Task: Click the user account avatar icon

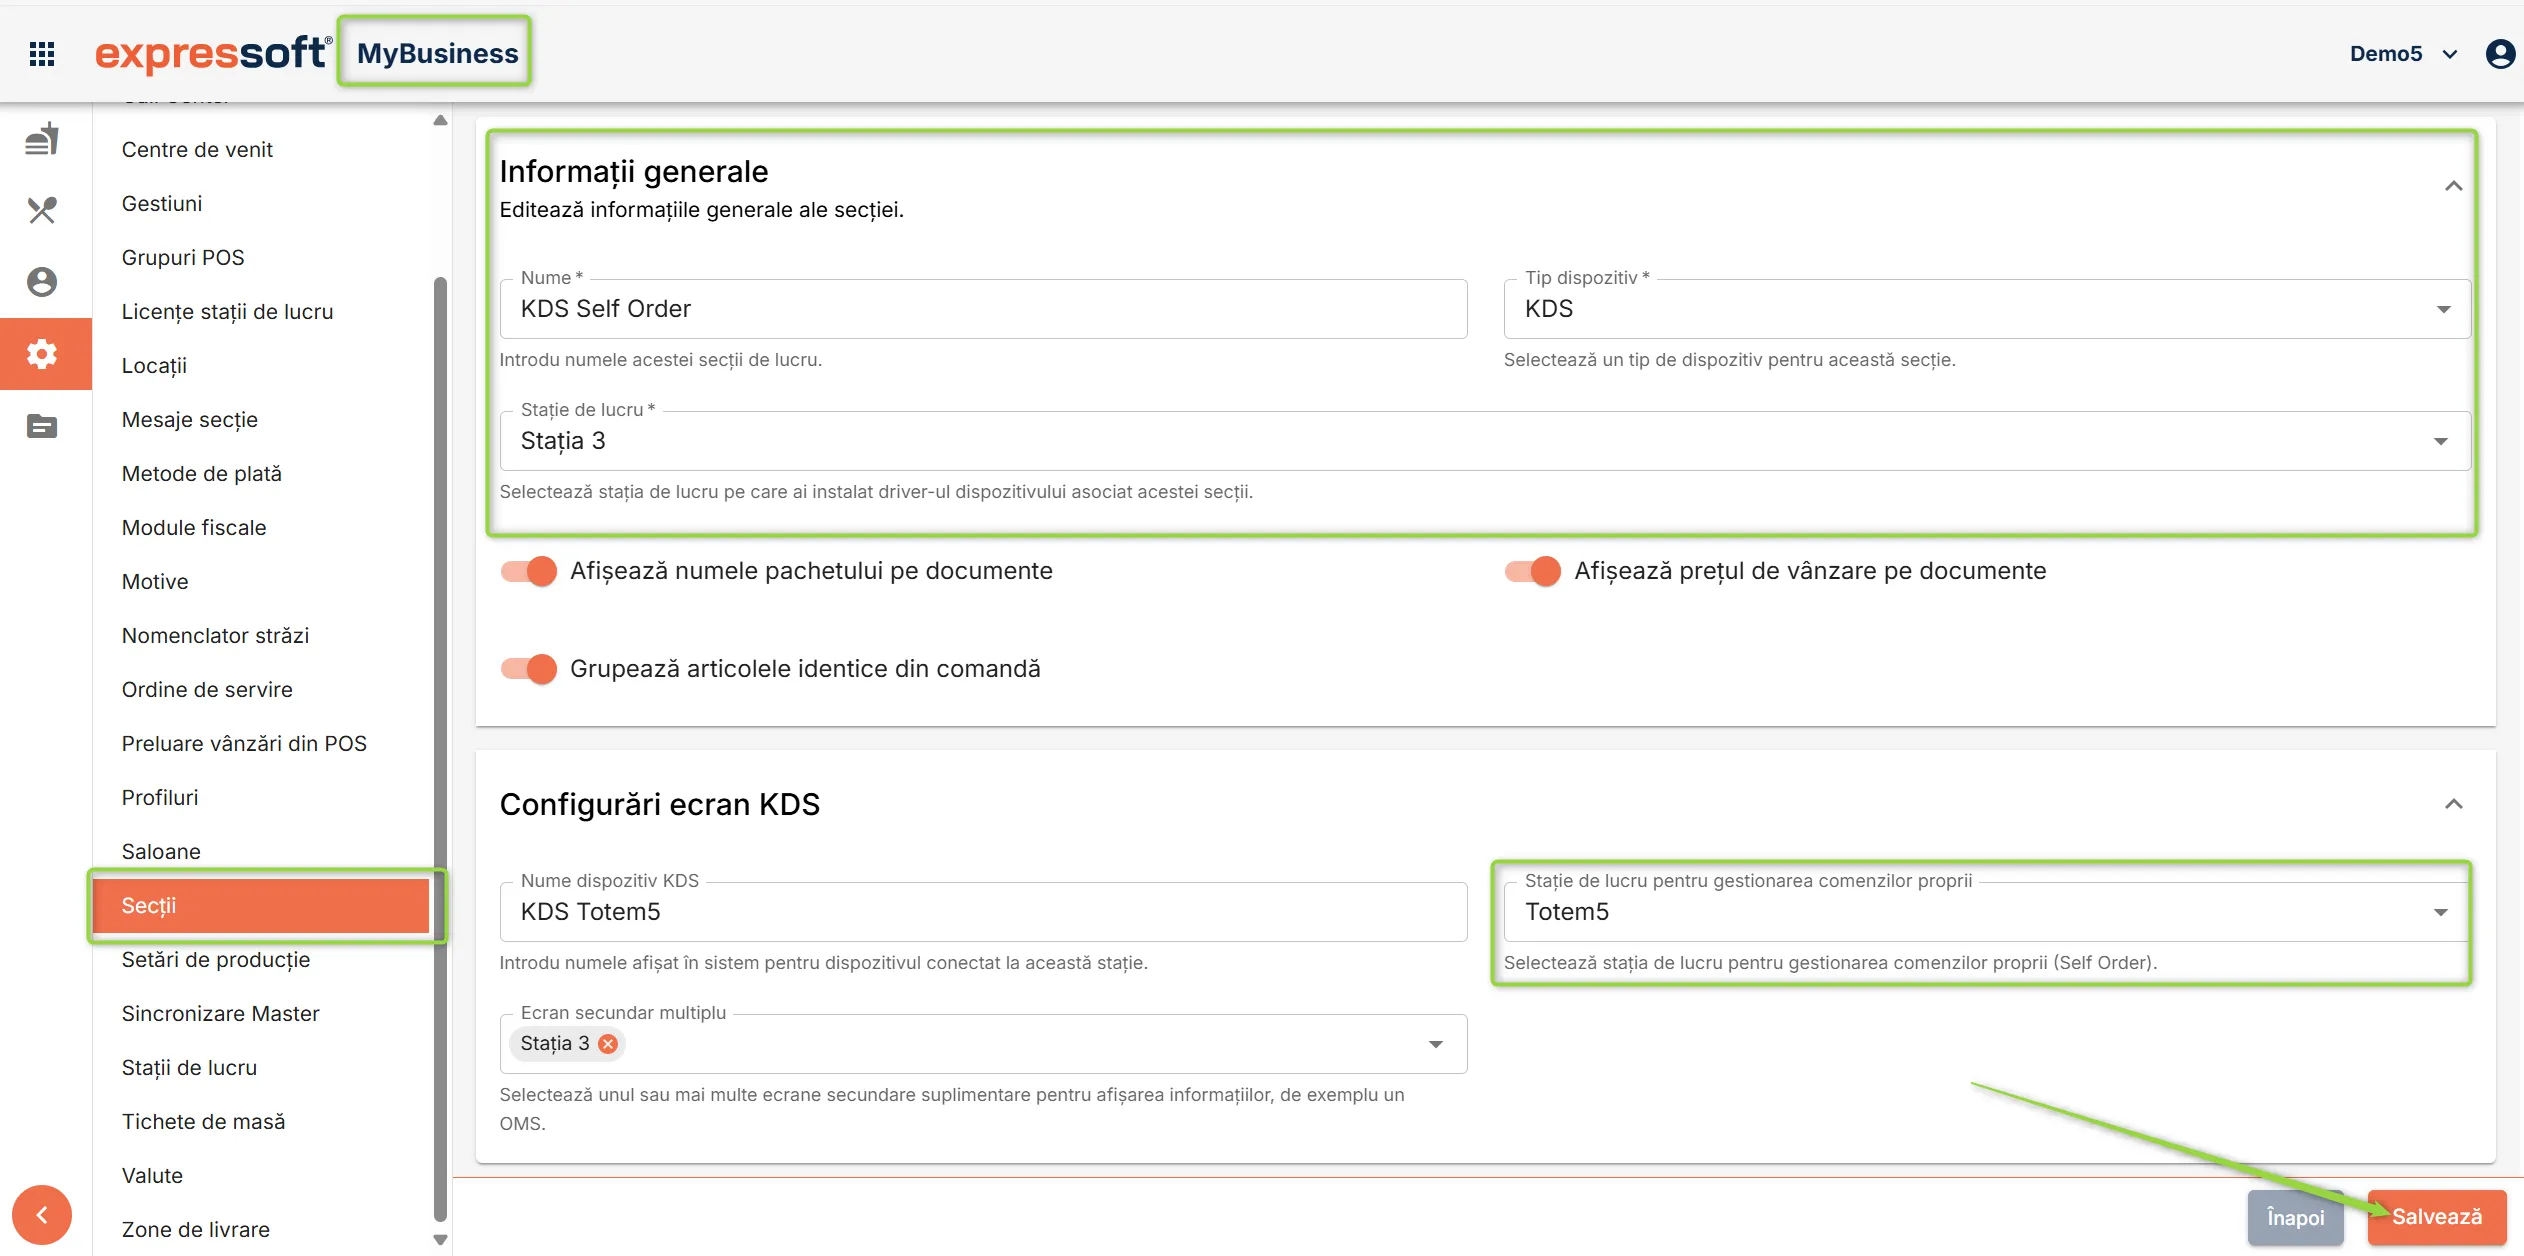Action: tap(2500, 54)
